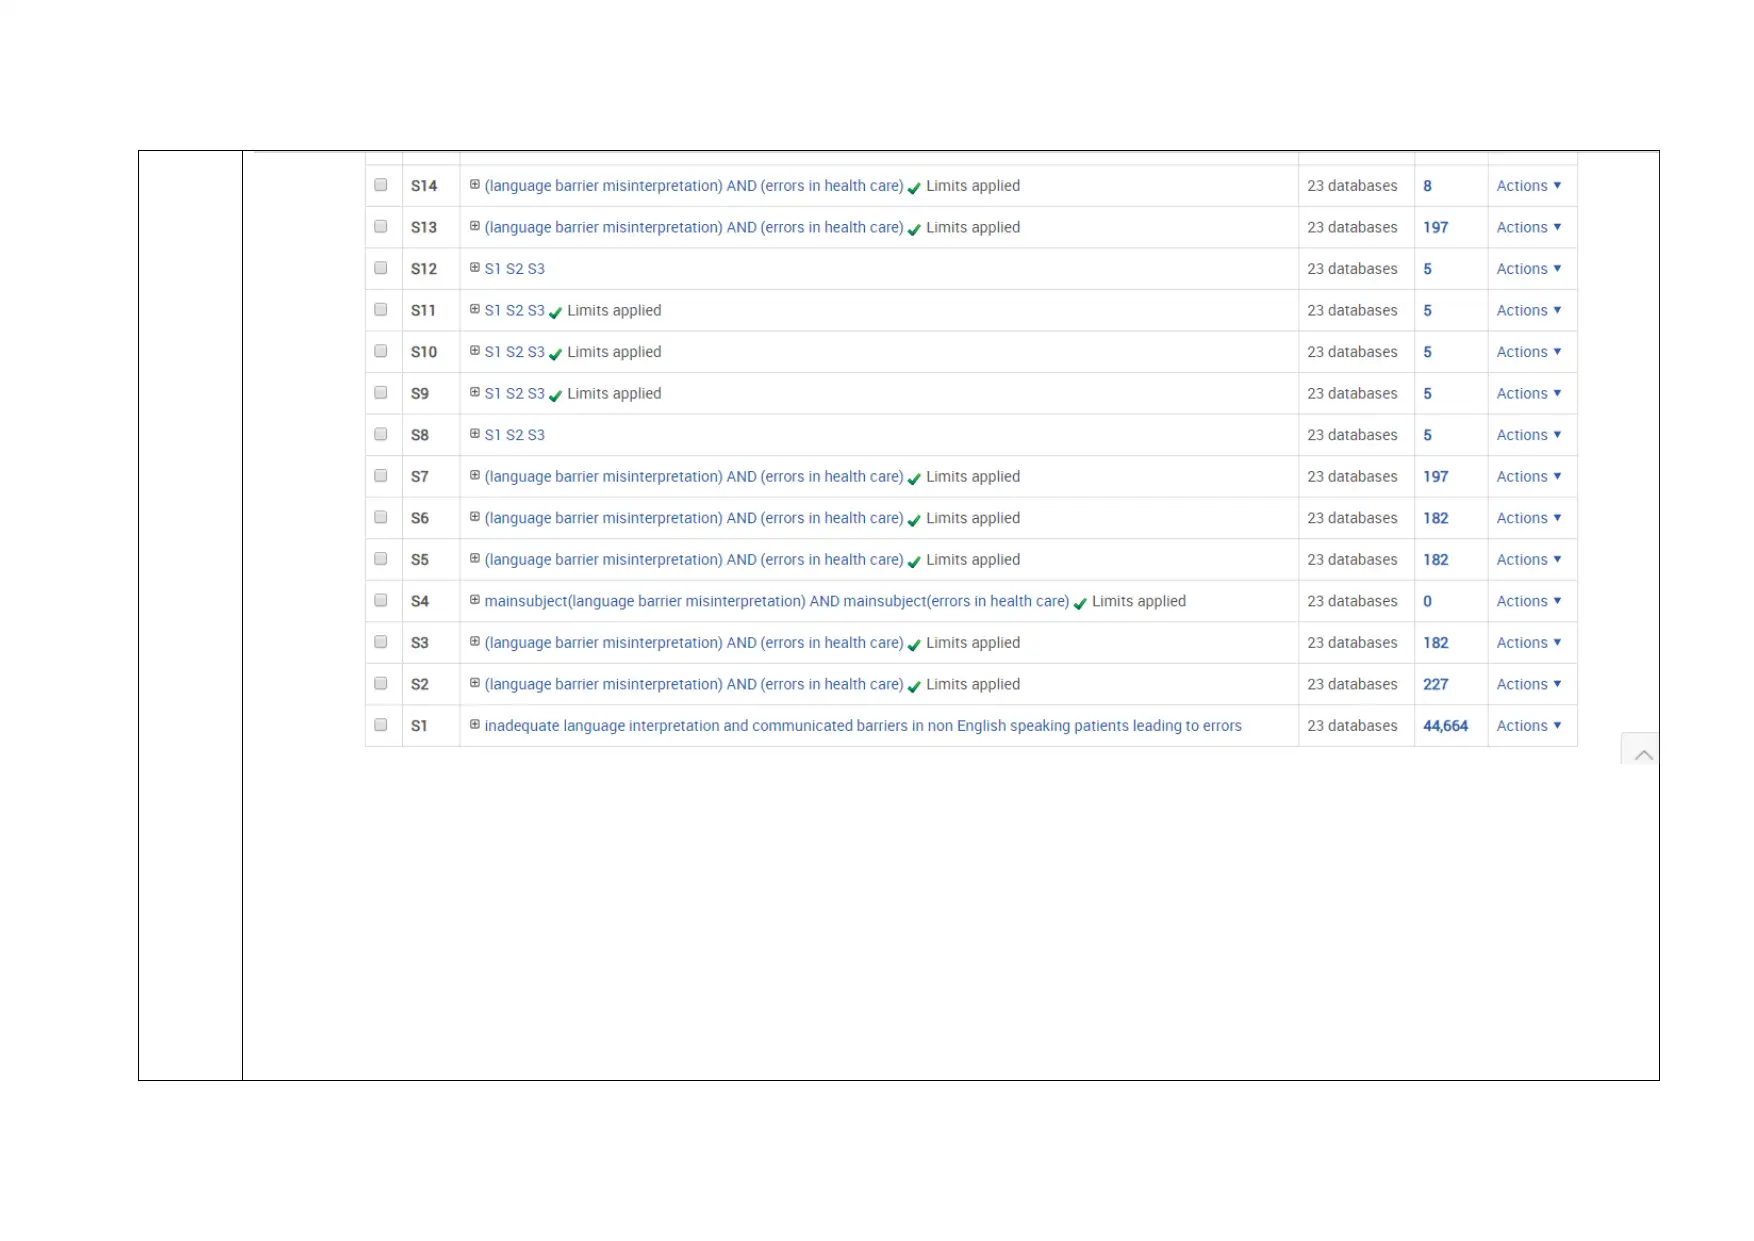Click the S5 language barrier query link

click(x=693, y=560)
